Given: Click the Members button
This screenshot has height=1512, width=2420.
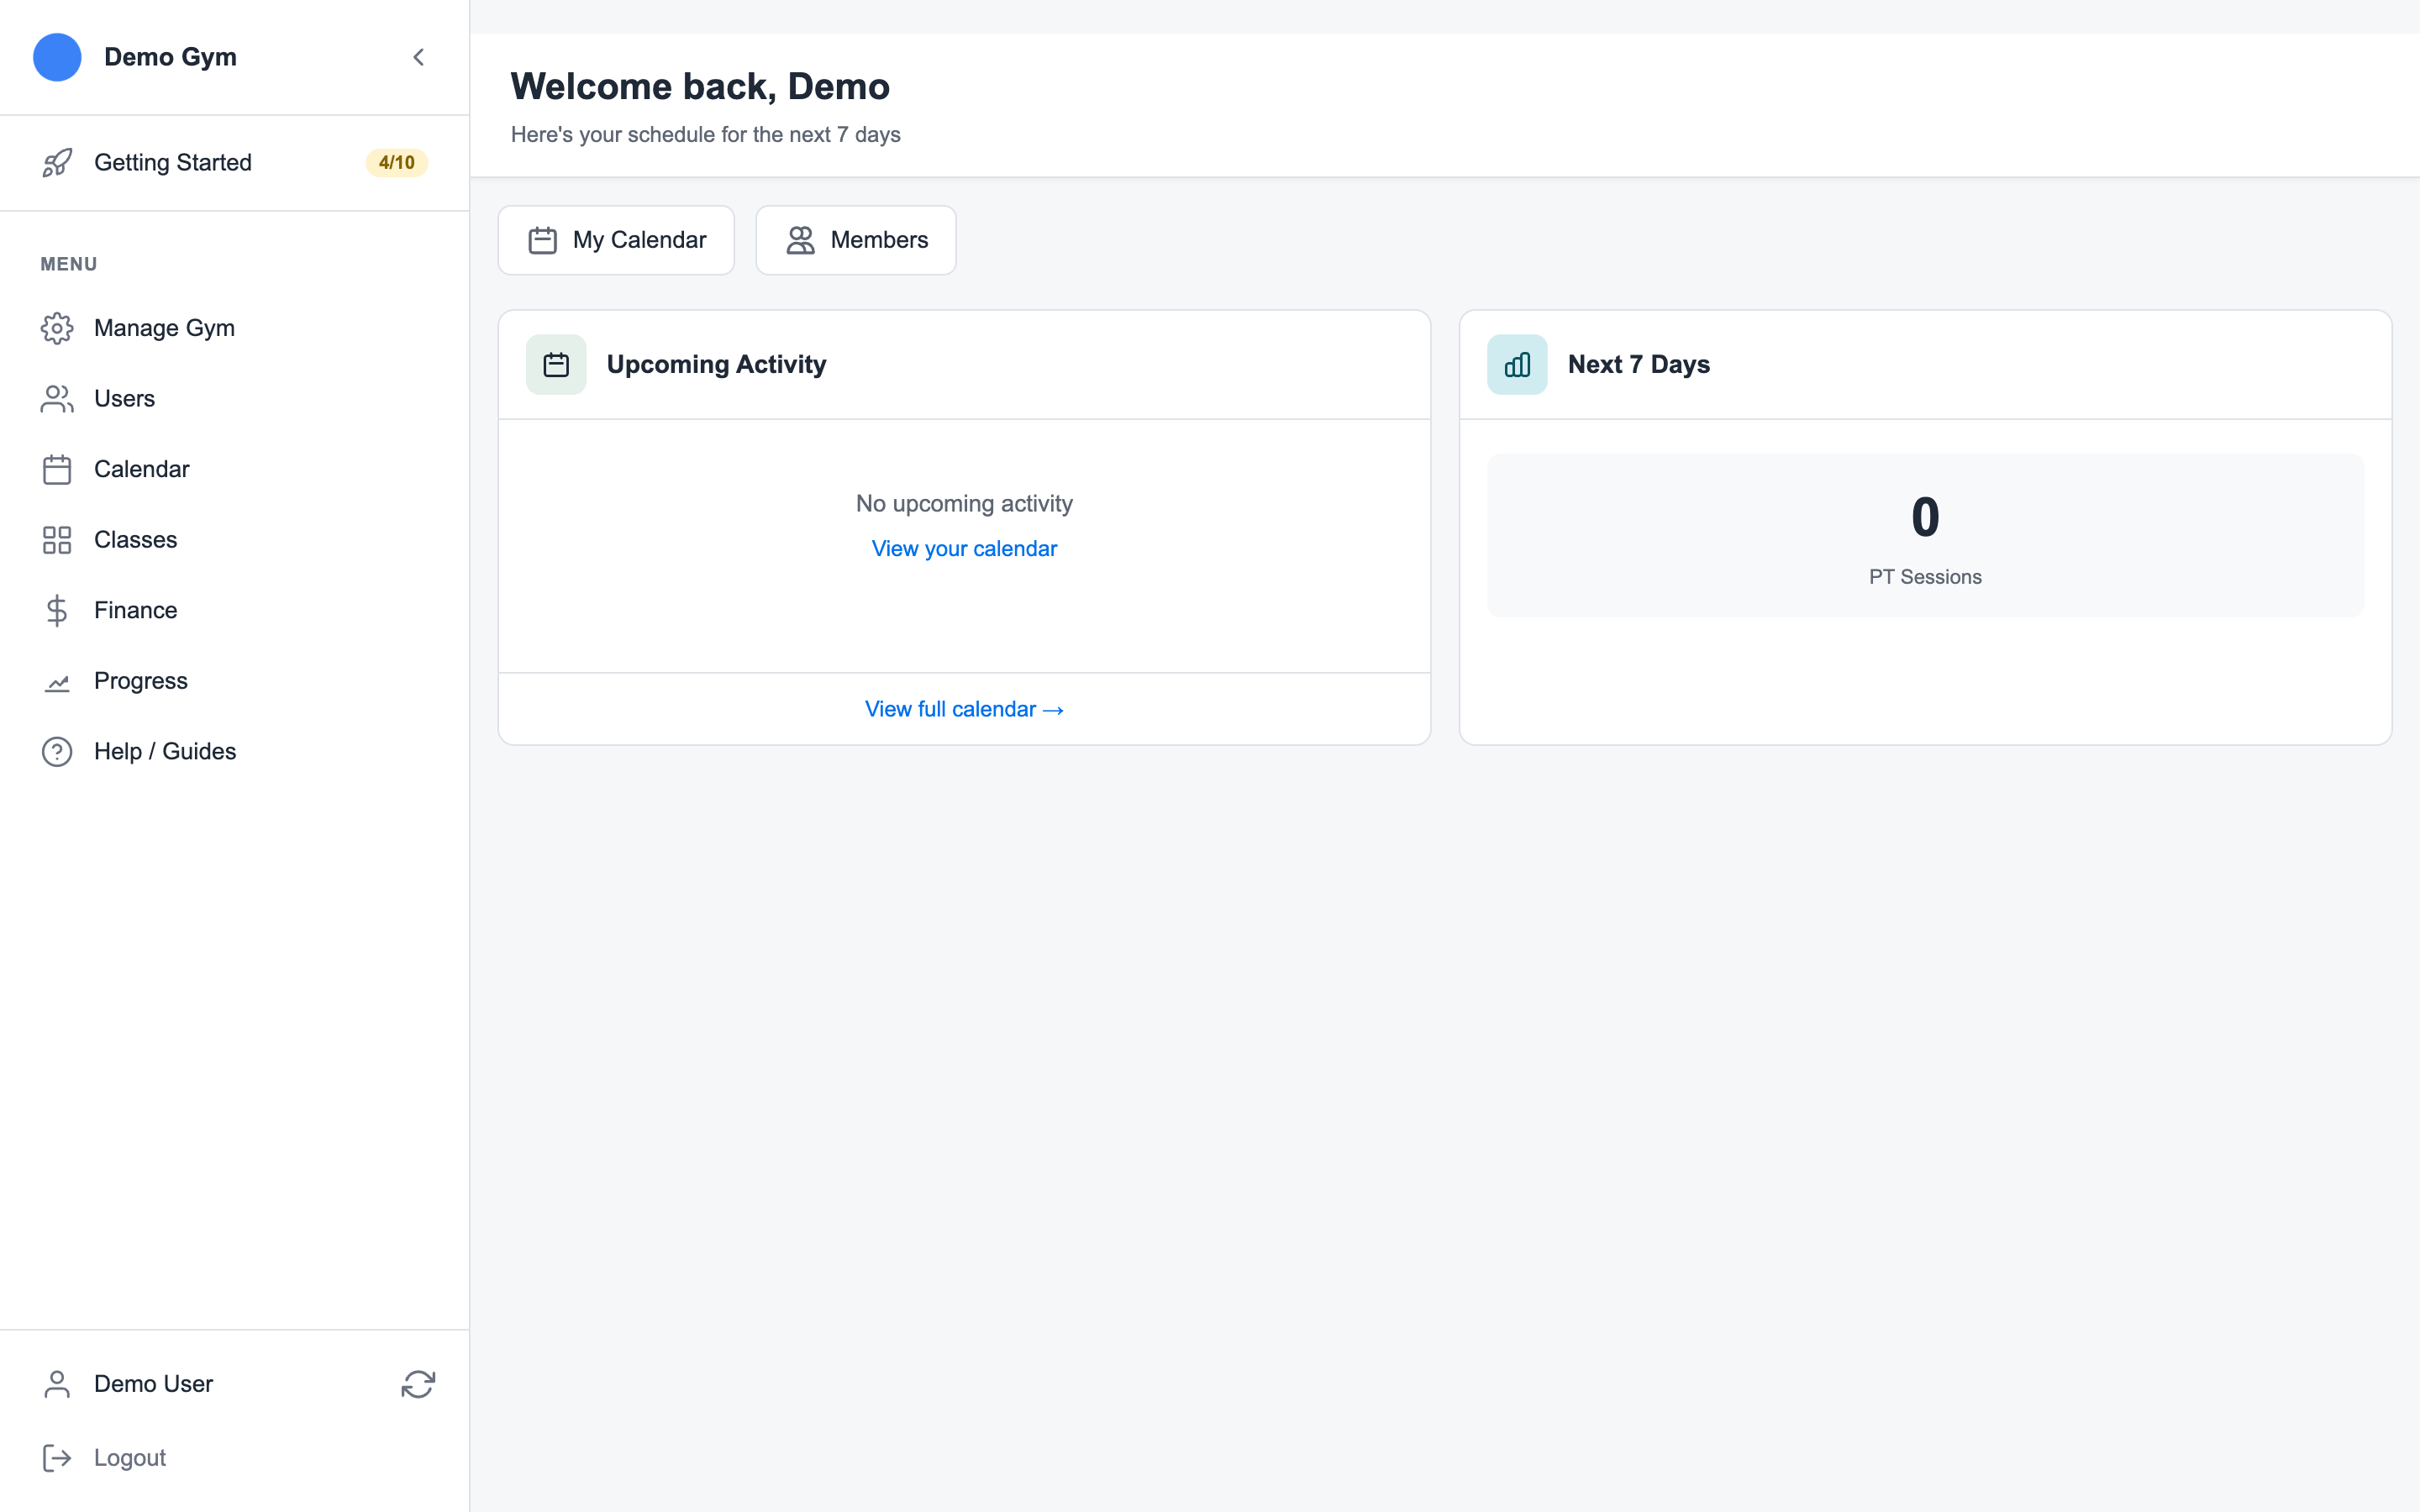Looking at the screenshot, I should click(856, 240).
